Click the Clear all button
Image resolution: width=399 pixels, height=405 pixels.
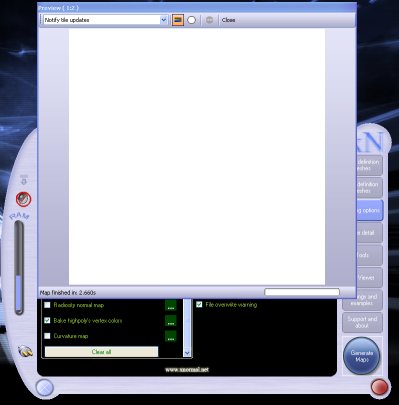[101, 352]
